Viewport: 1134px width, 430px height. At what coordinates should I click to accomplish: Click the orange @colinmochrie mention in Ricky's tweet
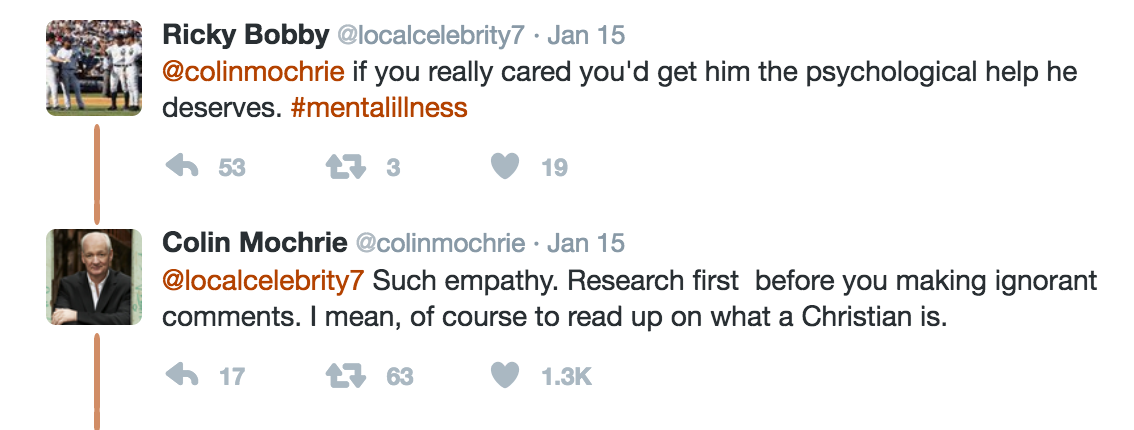[253, 73]
